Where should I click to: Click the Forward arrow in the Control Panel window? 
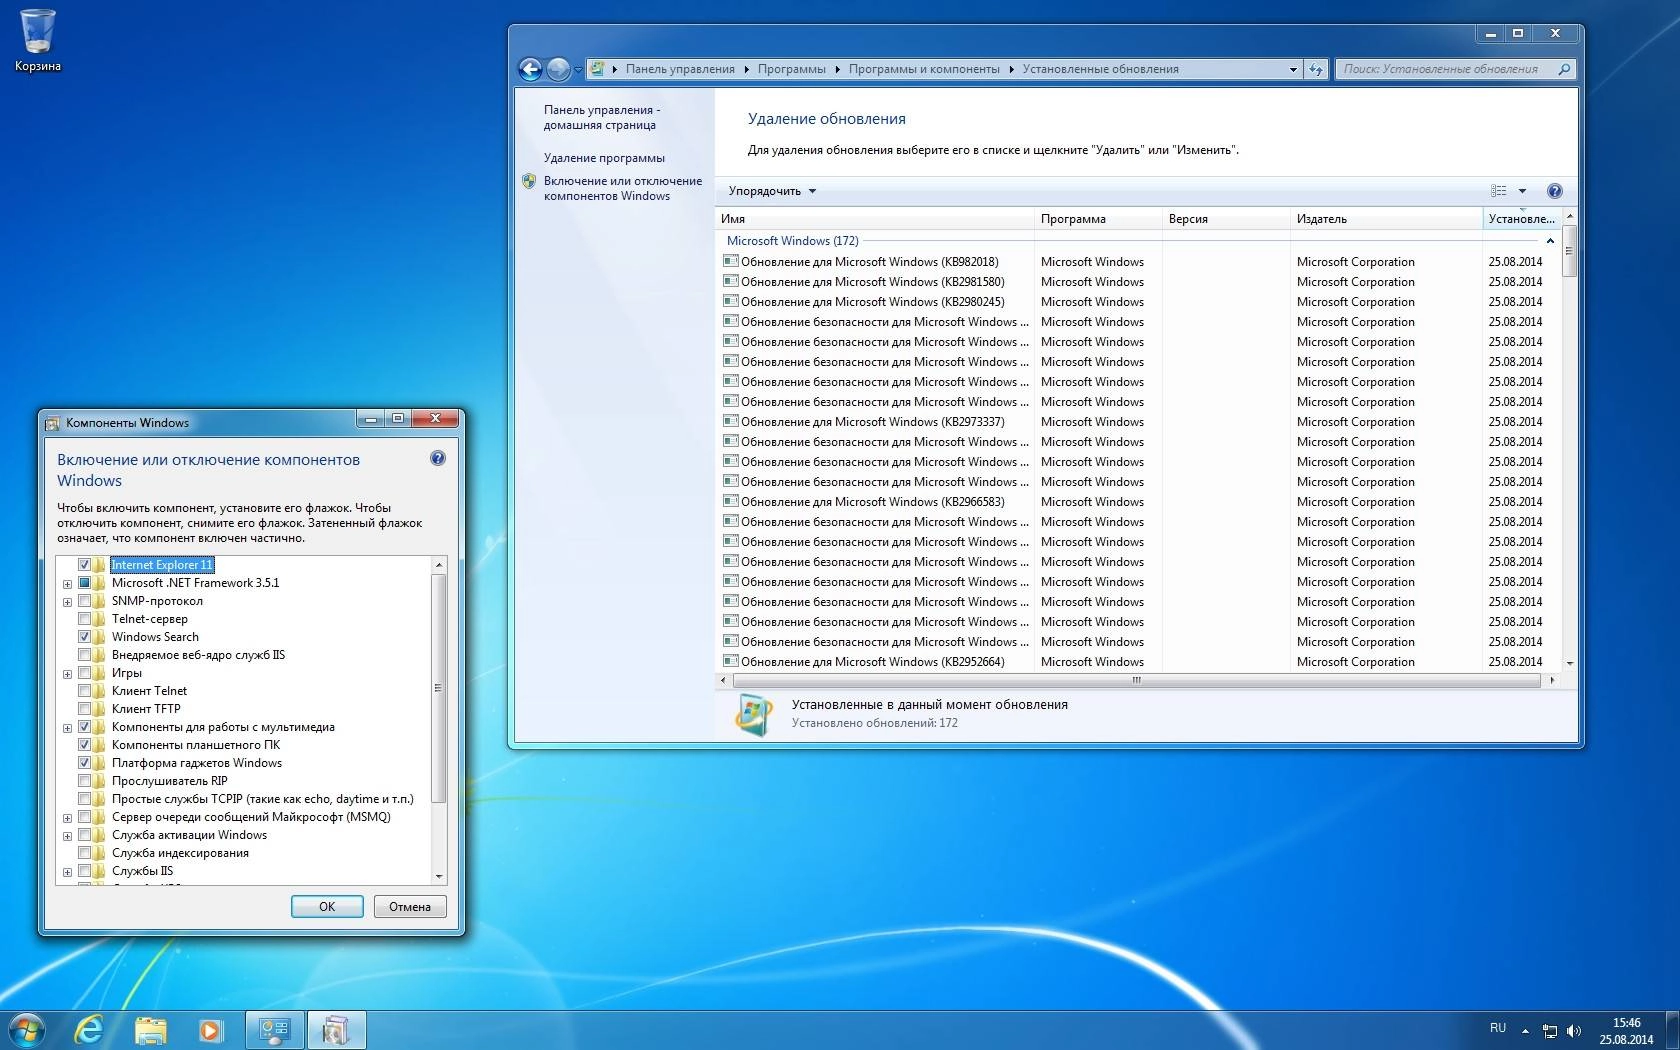(558, 69)
